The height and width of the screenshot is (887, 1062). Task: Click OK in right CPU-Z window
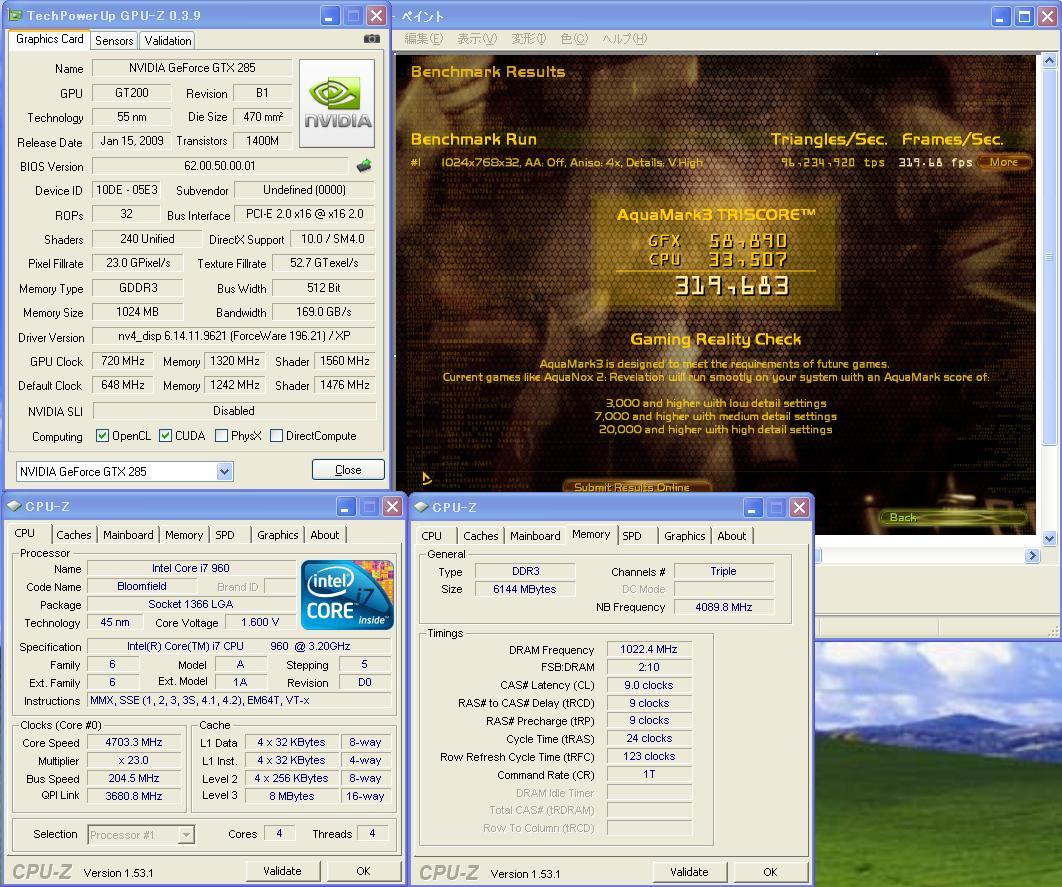click(x=770, y=871)
